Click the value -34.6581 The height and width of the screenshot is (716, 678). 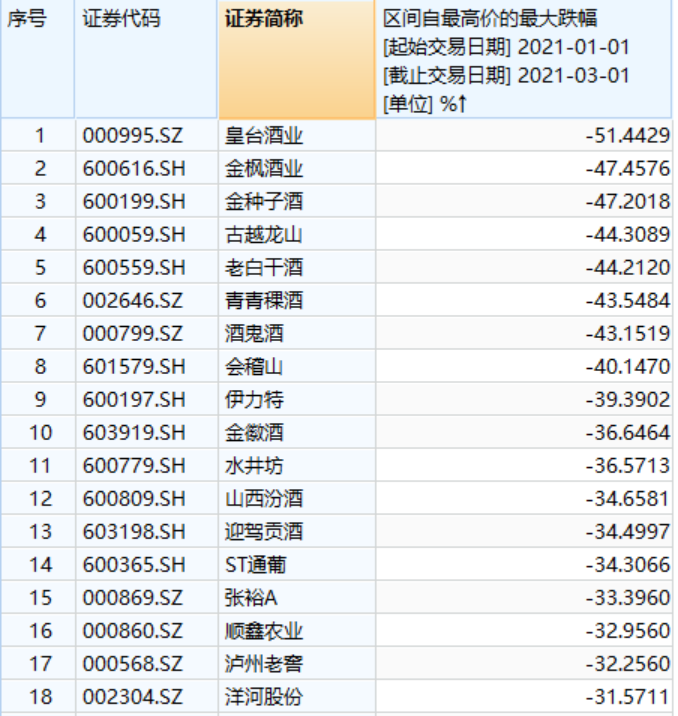(x=628, y=498)
